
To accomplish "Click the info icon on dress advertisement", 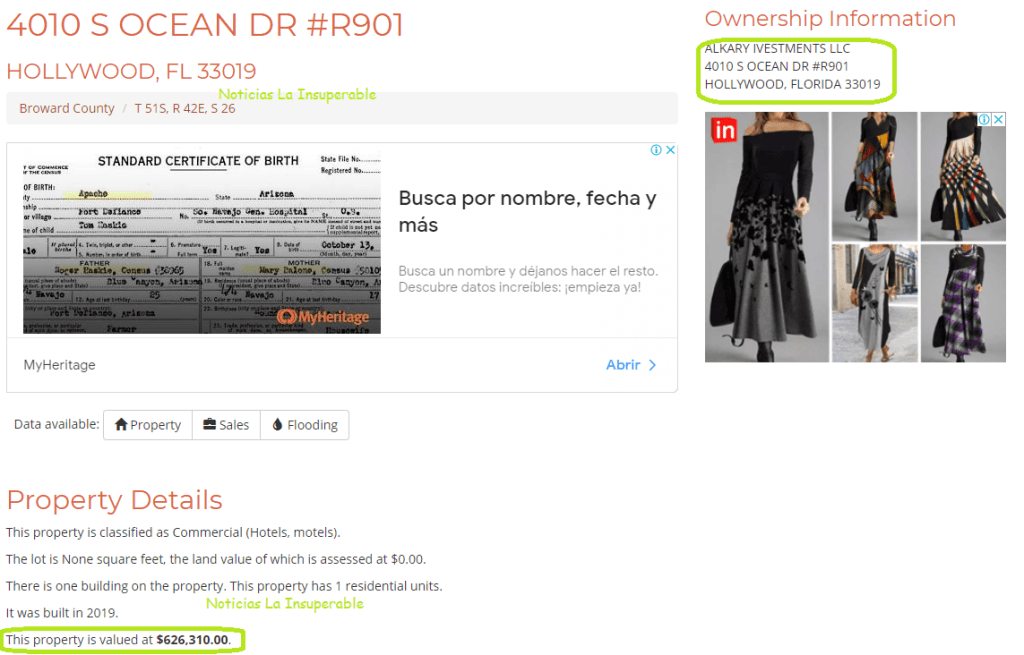I will click(x=984, y=120).
